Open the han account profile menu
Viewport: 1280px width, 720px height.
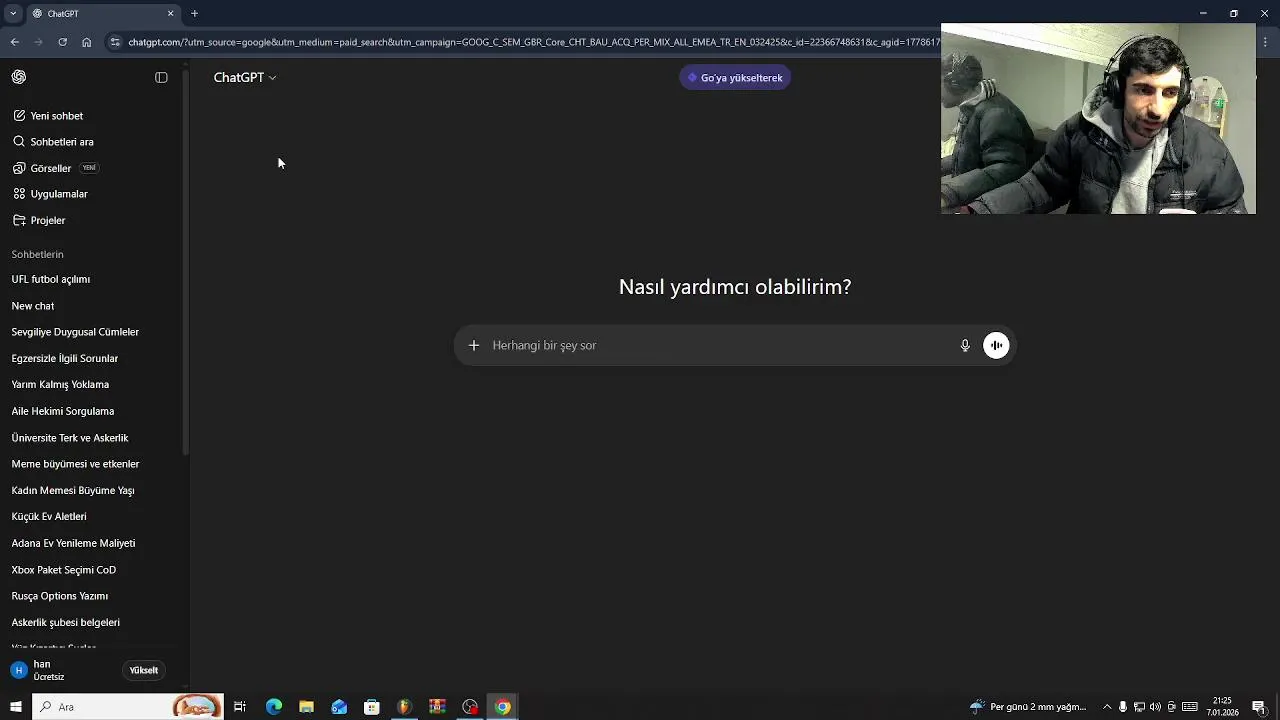click(x=60, y=670)
